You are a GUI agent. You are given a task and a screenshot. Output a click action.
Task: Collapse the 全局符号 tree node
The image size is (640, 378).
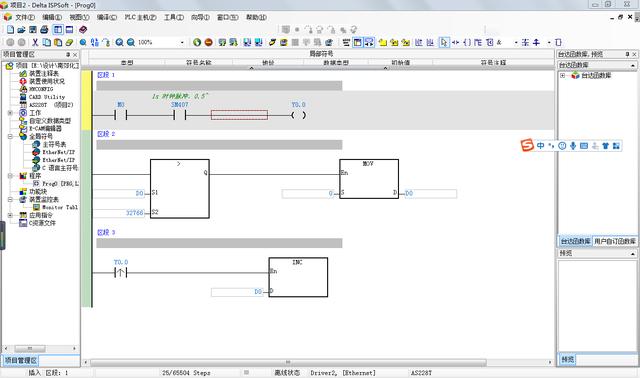coord(10,136)
